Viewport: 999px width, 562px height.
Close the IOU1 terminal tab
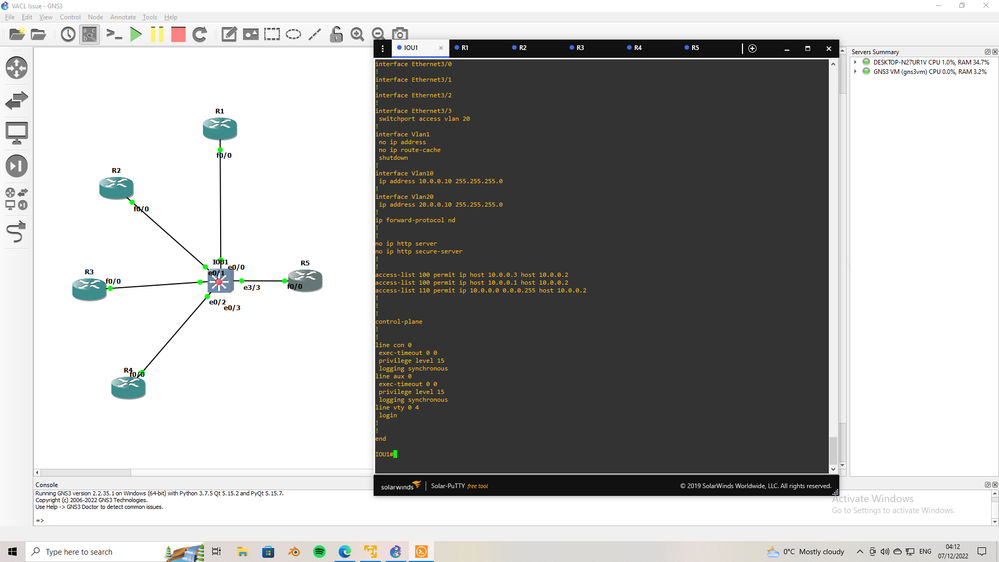440,48
